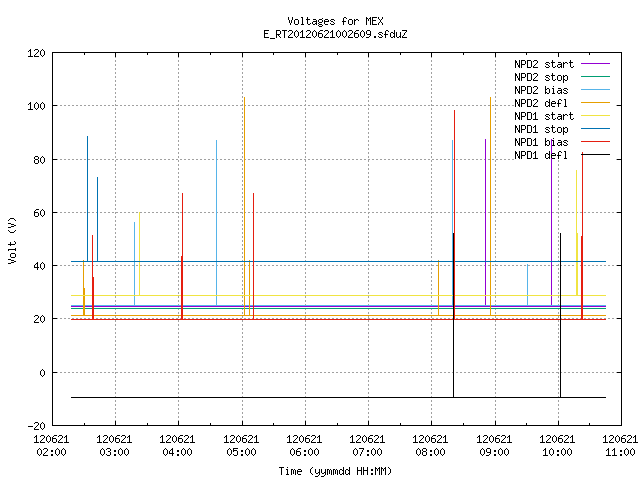This screenshot has height=480, width=640.
Task: Click y-axis tick value 40
Action: 39,266
